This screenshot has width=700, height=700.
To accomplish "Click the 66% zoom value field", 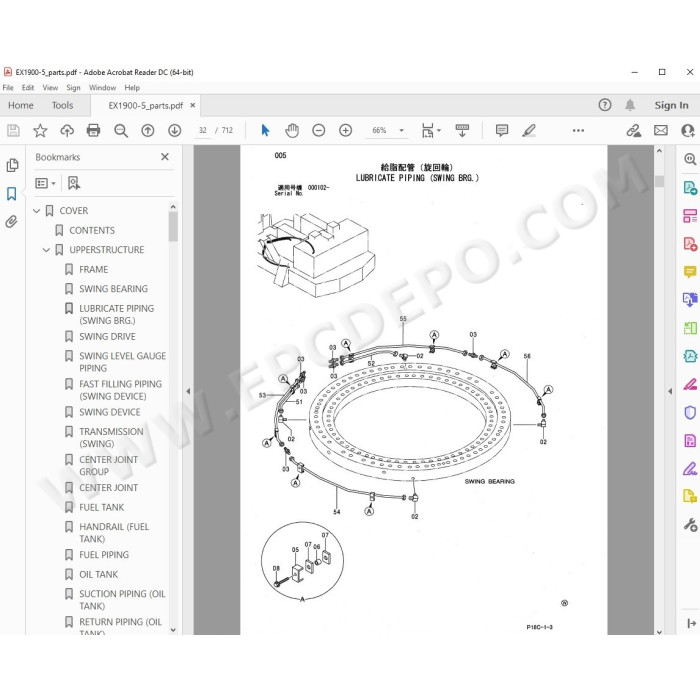I will click(379, 130).
